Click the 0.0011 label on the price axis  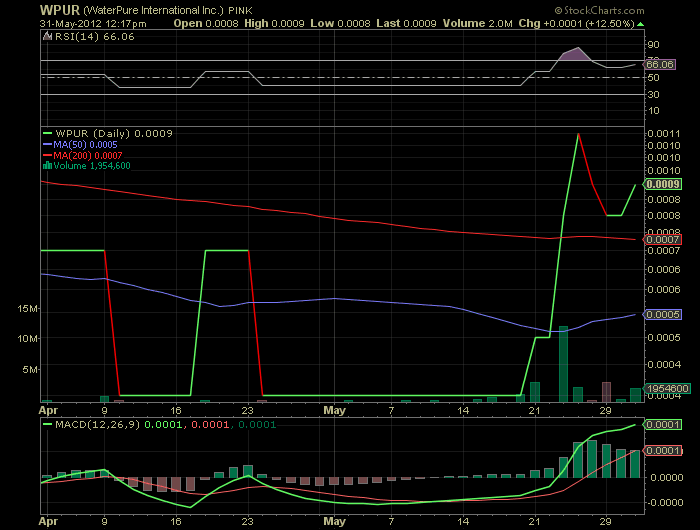664,134
